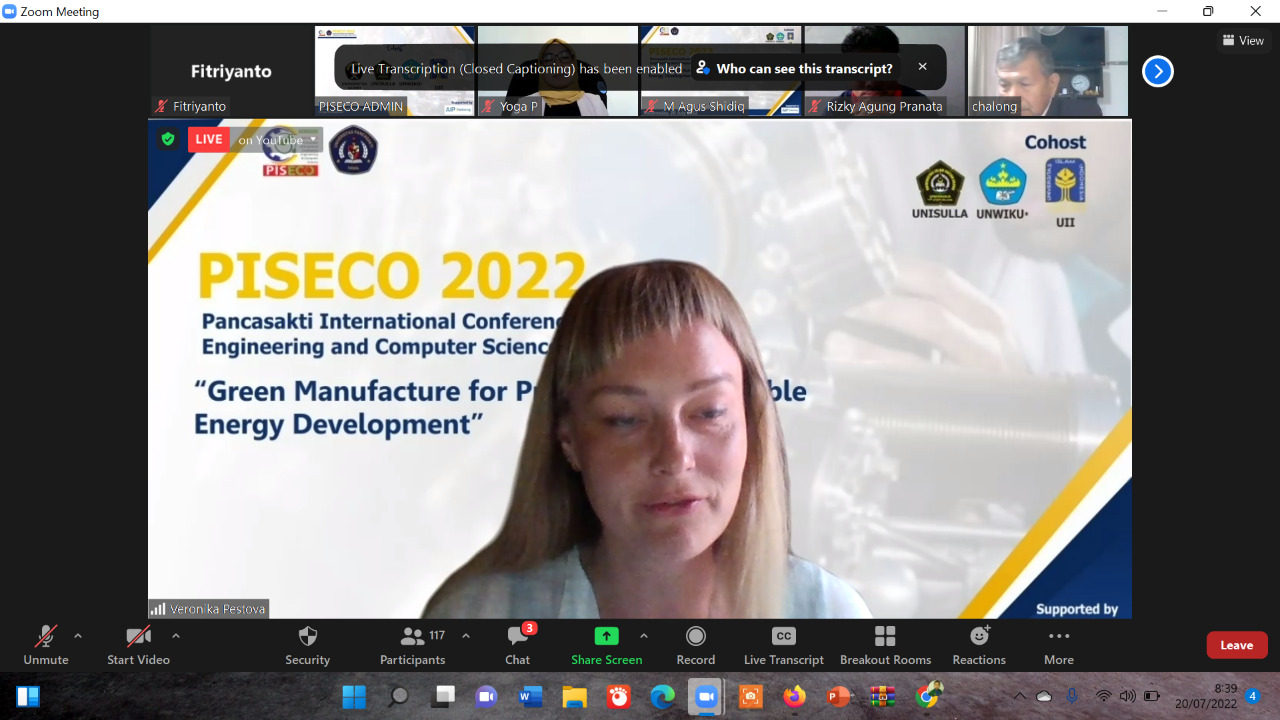Viewport: 1280px width, 720px height.
Task: Show hidden system tray icons
Action: click(x=1019, y=696)
